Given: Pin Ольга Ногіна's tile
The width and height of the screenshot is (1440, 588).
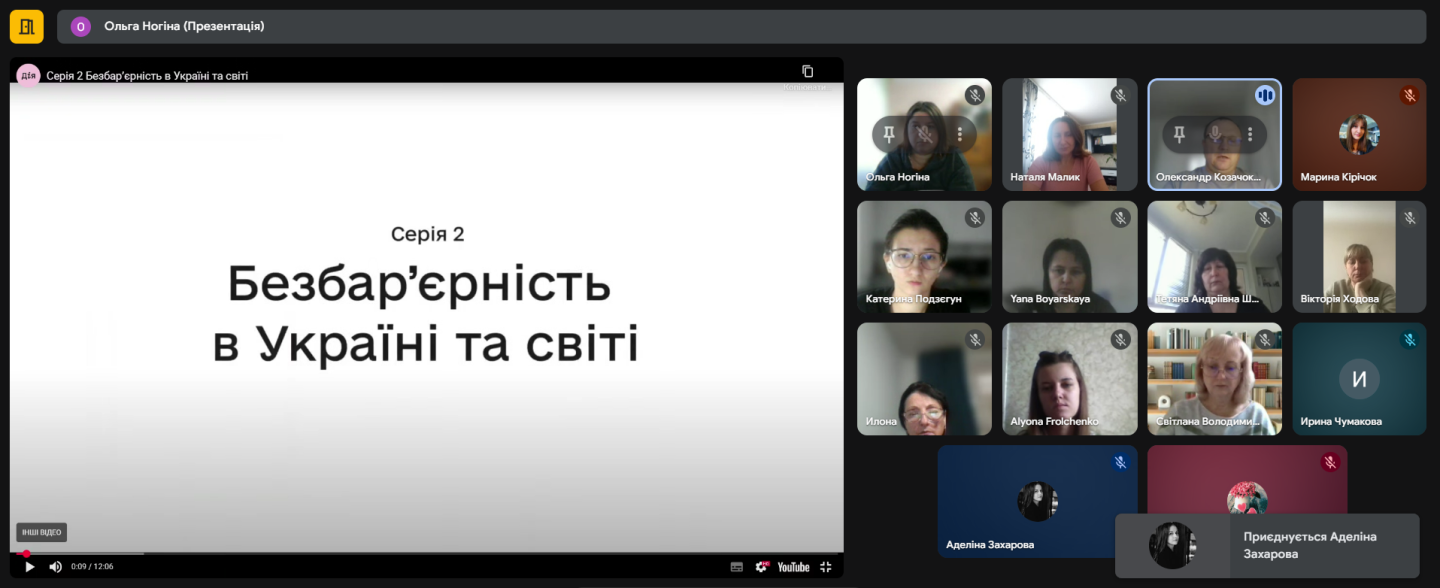Looking at the screenshot, I should click(889, 134).
